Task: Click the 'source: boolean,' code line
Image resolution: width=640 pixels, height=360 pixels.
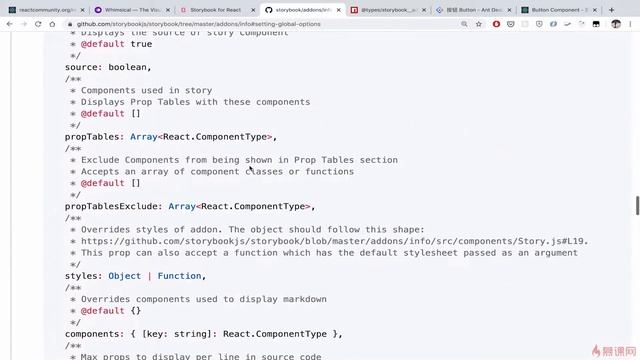Action: pyautogui.click(x=108, y=67)
